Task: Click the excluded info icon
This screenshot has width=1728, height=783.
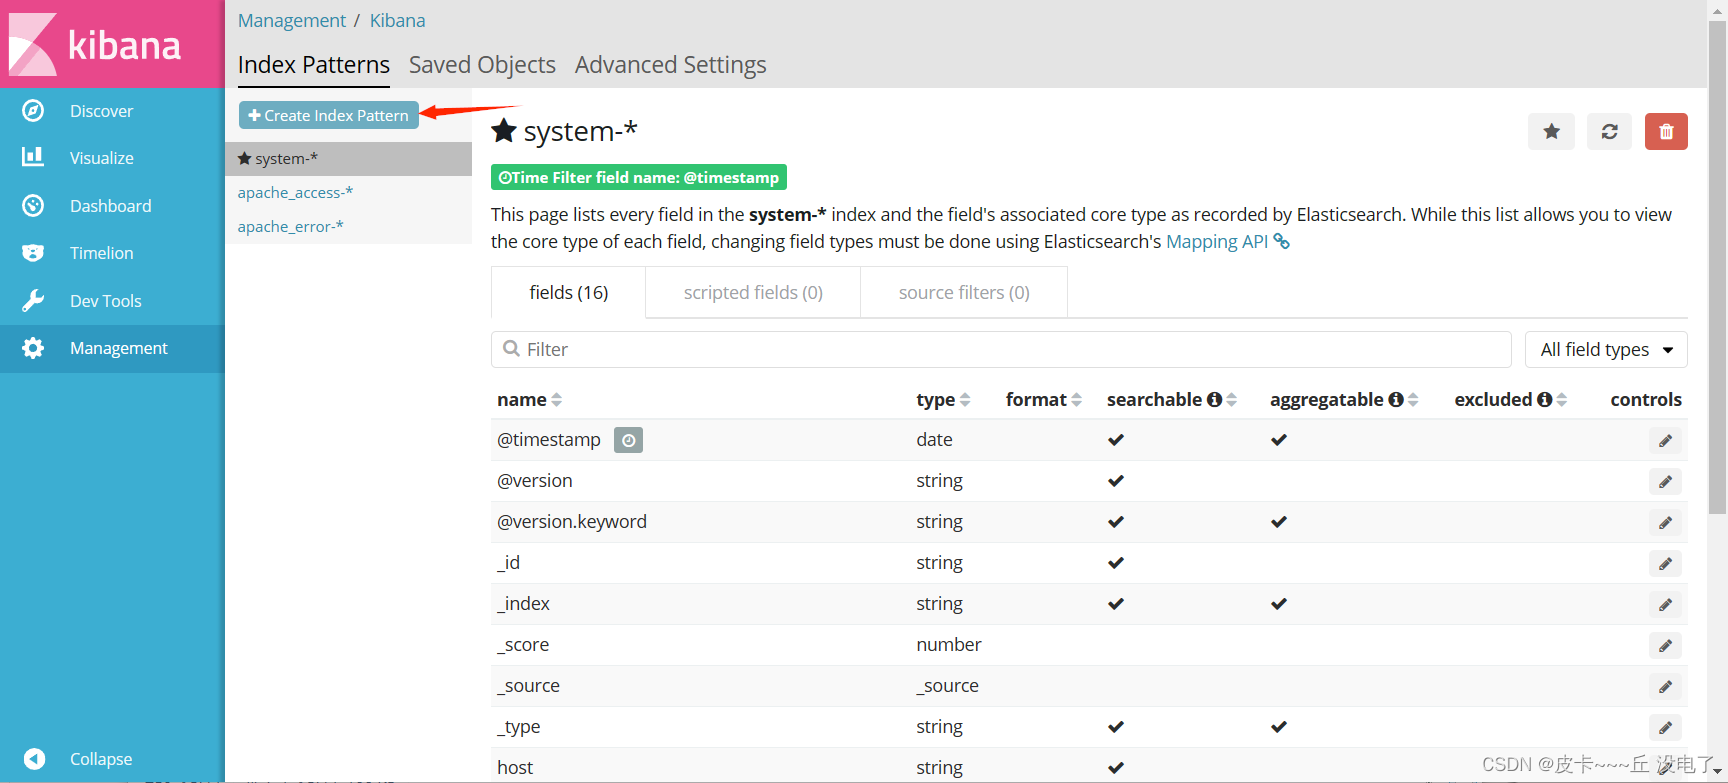Action: coord(1544,399)
